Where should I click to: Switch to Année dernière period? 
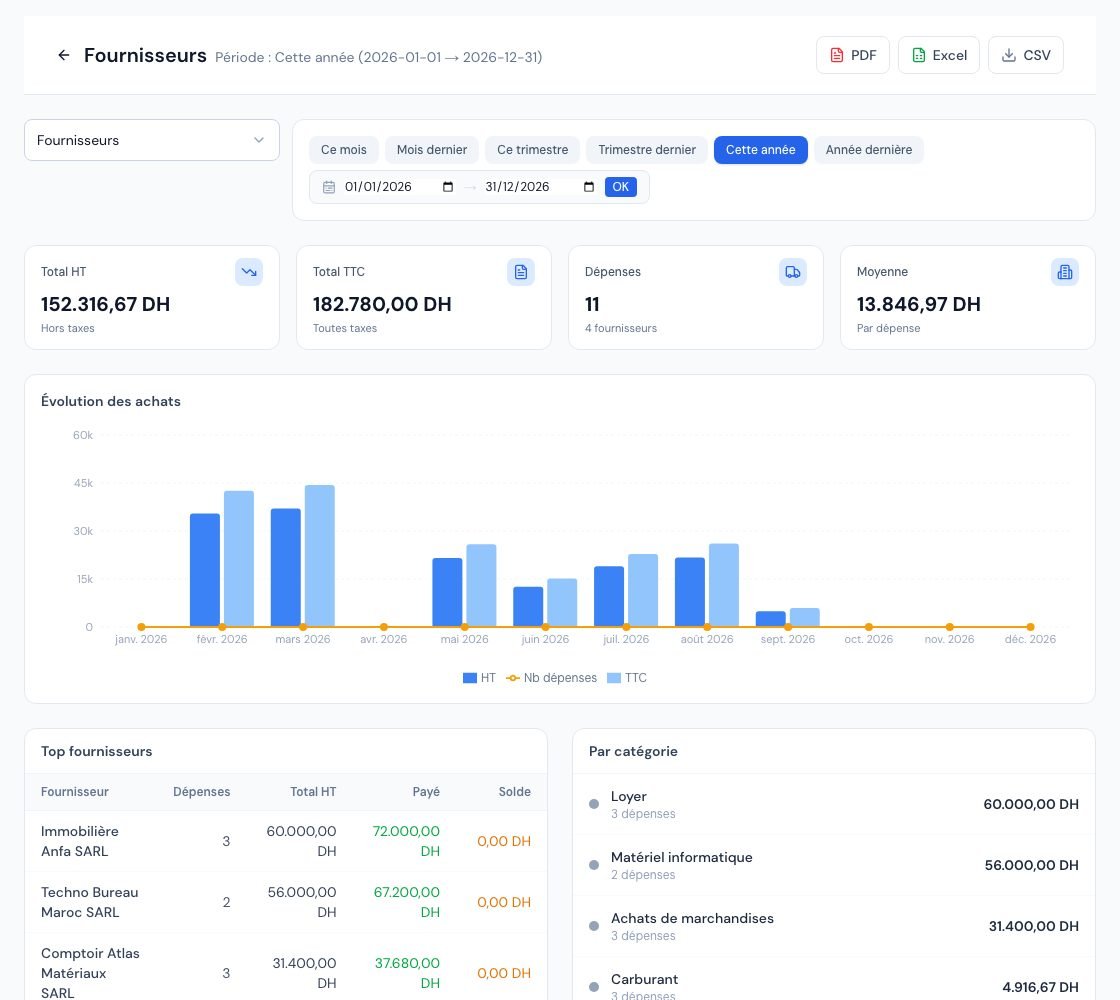tap(869, 150)
